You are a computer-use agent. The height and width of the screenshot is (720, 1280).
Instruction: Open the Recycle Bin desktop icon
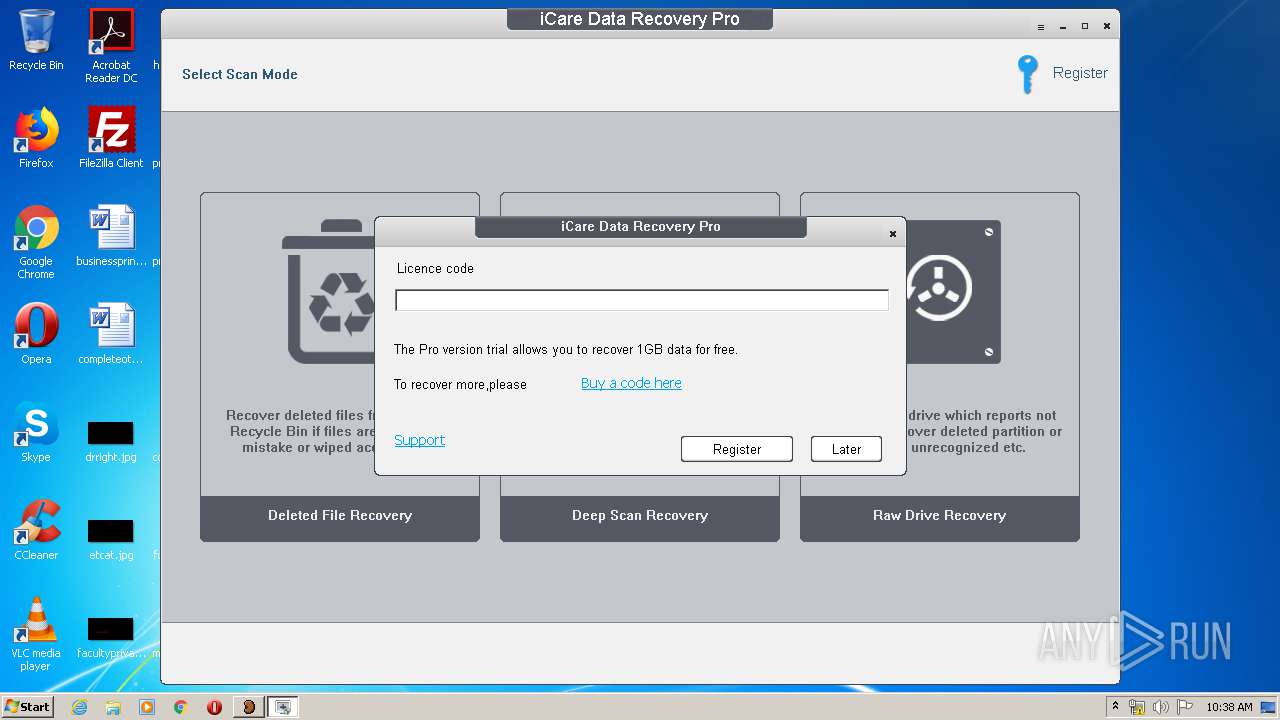(36, 40)
